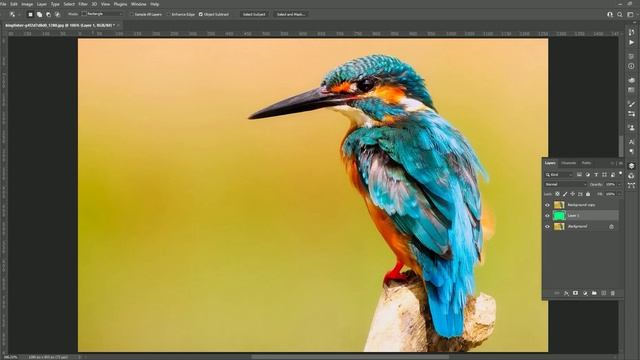
Task: Switch to the Paths tab
Action: (587, 163)
